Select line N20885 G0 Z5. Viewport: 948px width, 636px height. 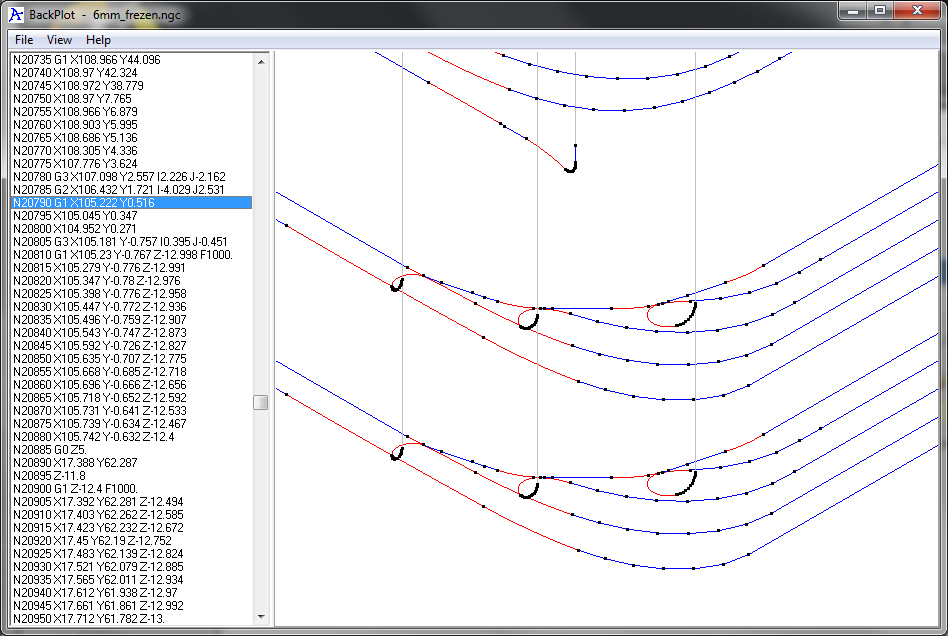point(131,450)
